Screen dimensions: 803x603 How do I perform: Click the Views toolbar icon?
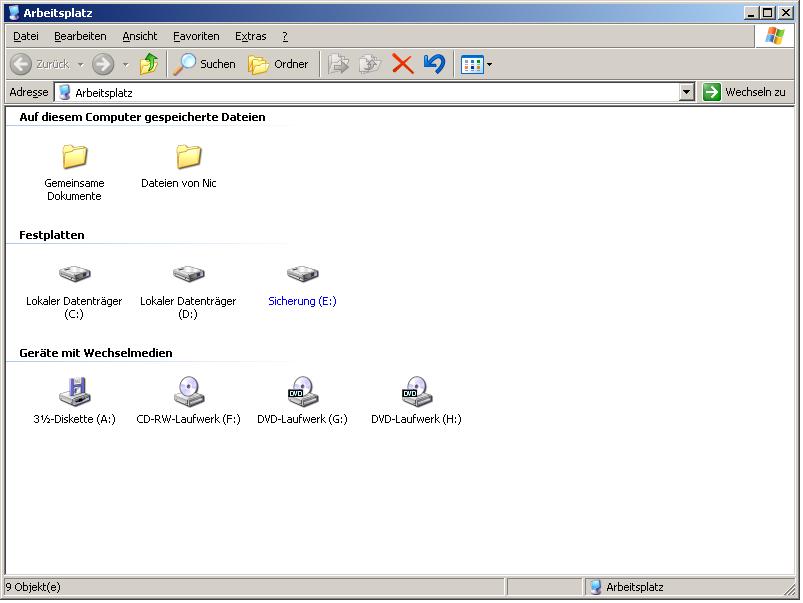point(472,65)
